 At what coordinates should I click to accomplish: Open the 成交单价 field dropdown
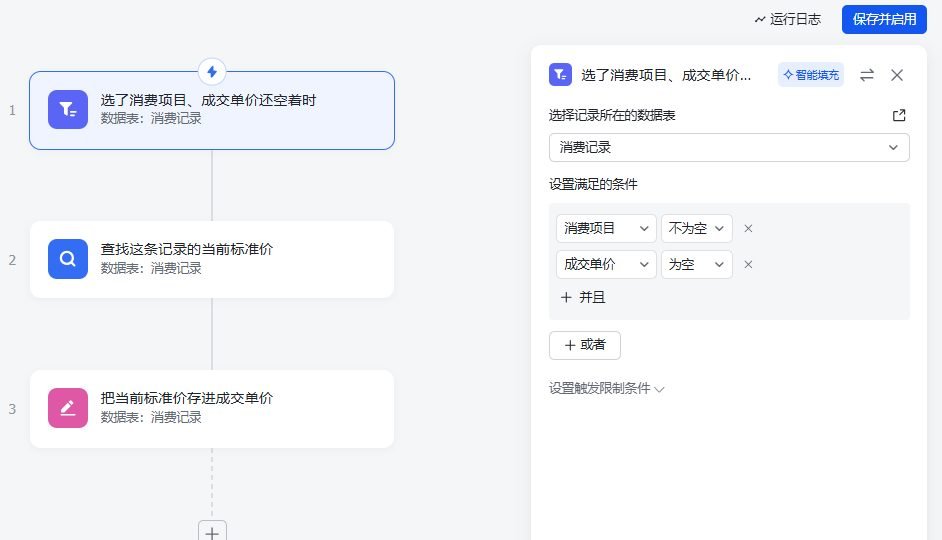point(606,264)
